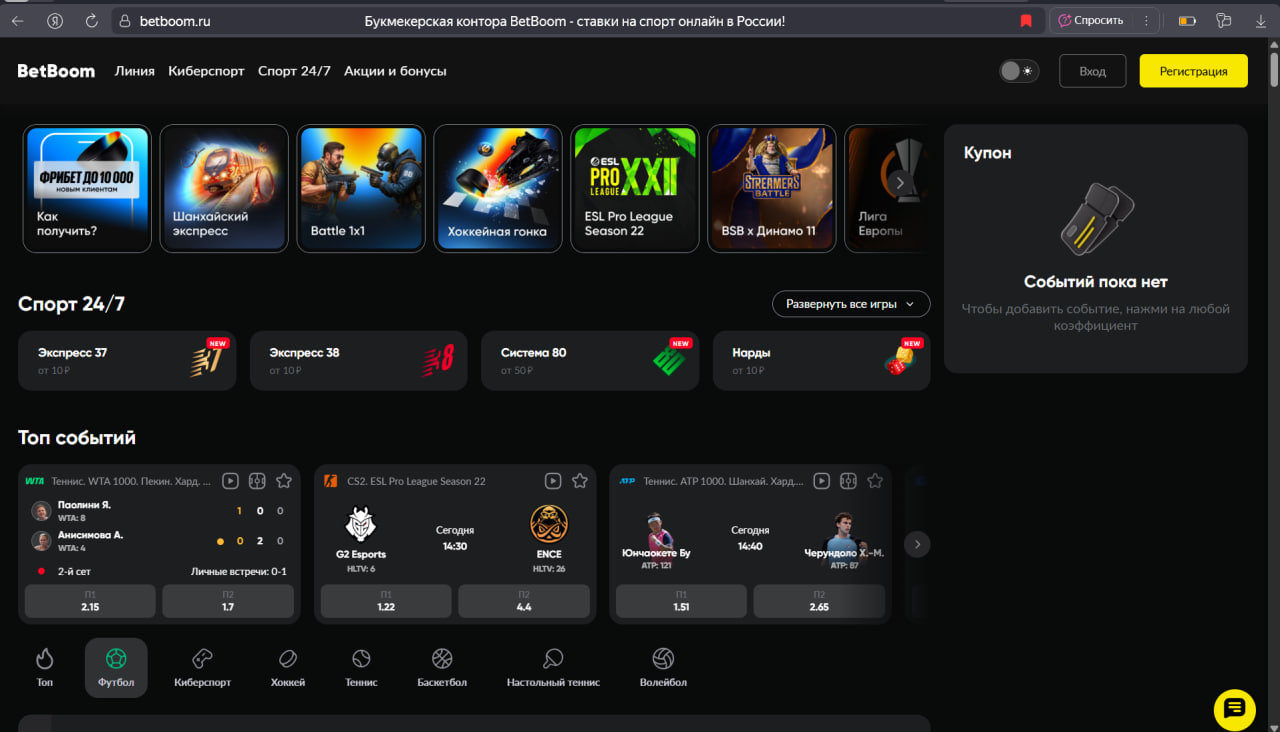Select the Киберспорт gamepad tab
This screenshot has height=732, width=1280.
coord(202,667)
